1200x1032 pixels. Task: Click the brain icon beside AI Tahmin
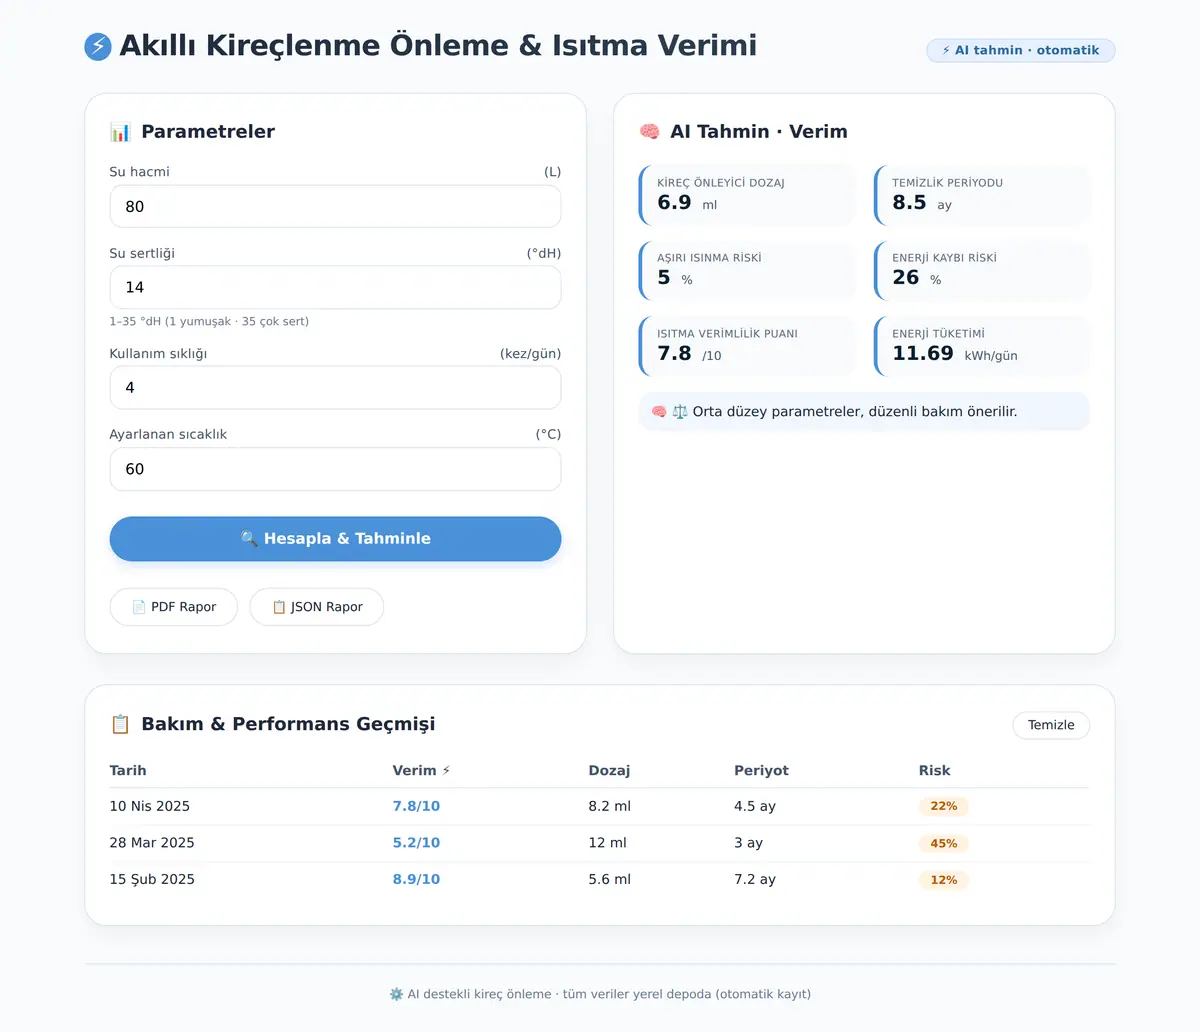649,132
